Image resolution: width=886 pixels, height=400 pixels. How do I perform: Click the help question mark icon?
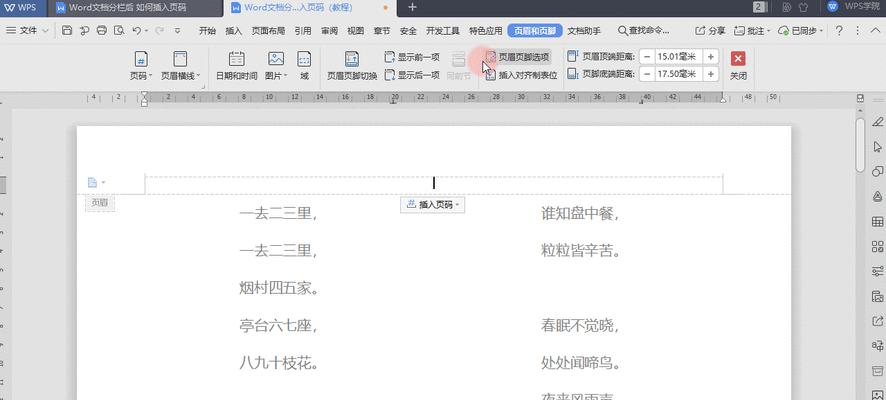click(x=839, y=31)
